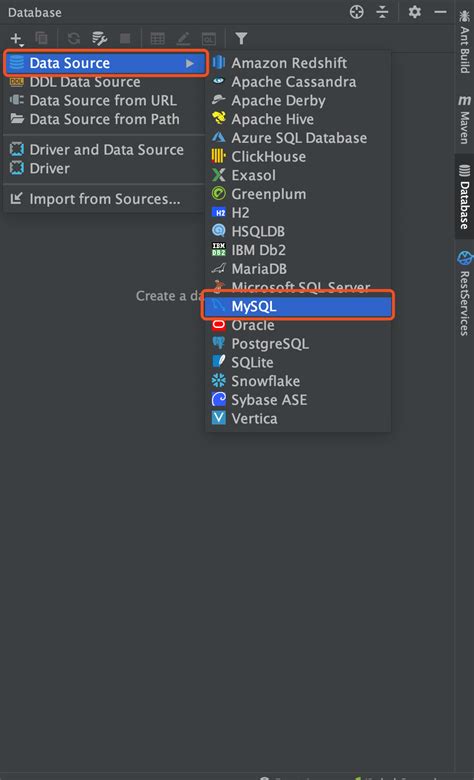Open Database settings gear icon
Image resolution: width=474 pixels, height=780 pixels.
(x=414, y=11)
